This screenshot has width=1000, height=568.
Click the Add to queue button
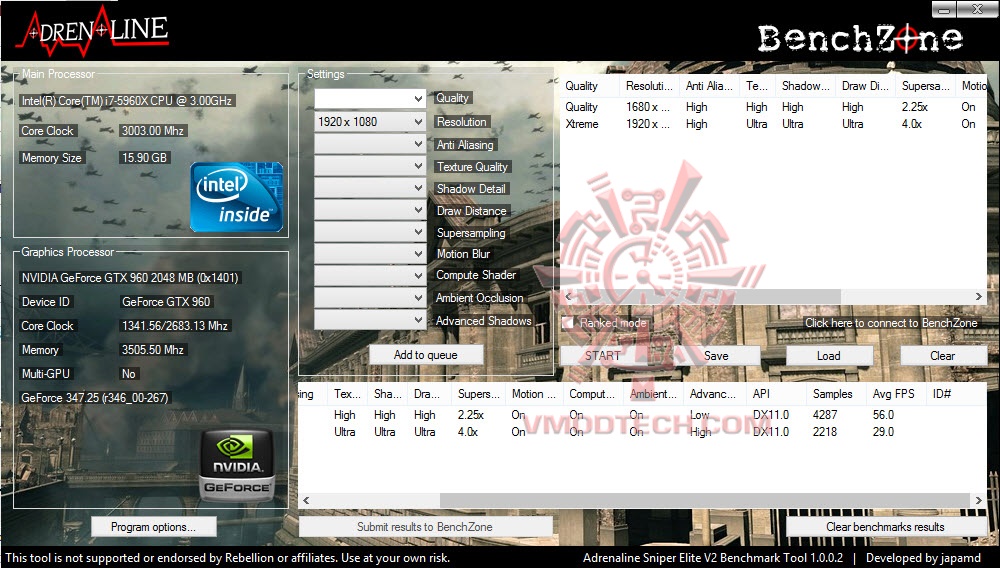[x=425, y=355]
